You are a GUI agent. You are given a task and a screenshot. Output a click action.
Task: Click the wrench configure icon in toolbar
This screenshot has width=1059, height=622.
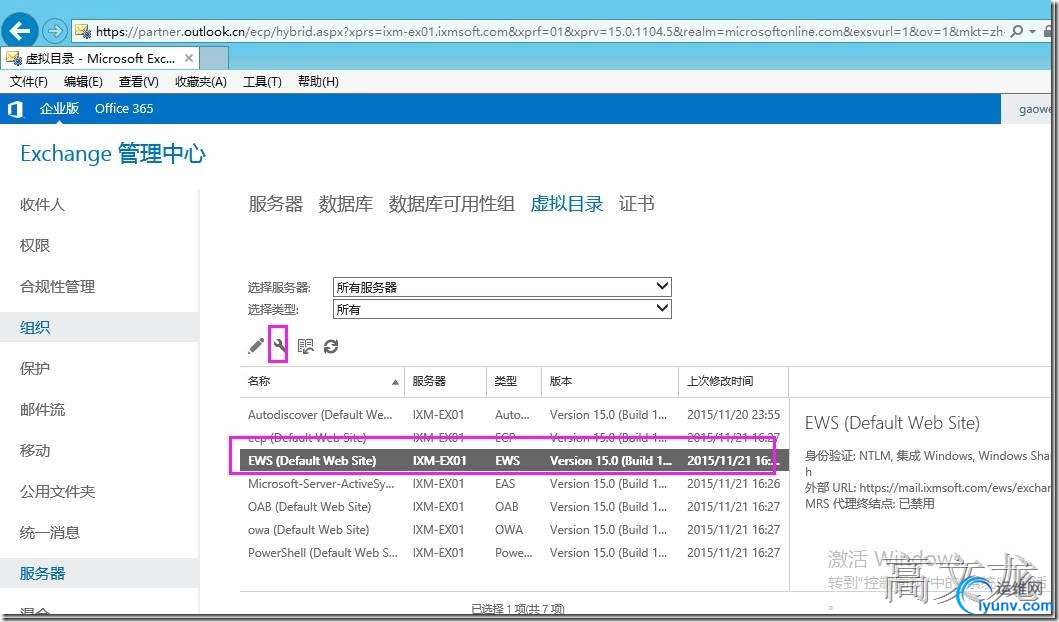coord(279,346)
